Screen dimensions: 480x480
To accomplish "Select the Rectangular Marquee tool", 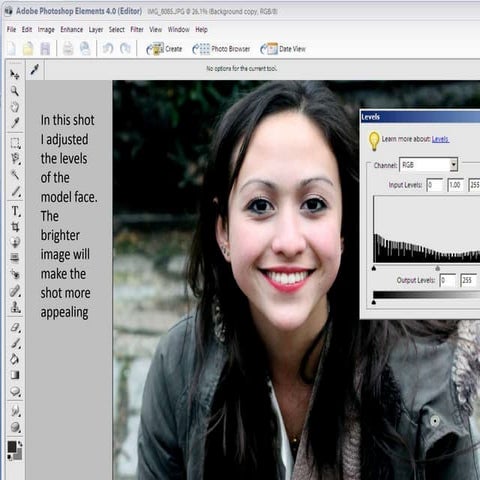I will tap(15, 143).
